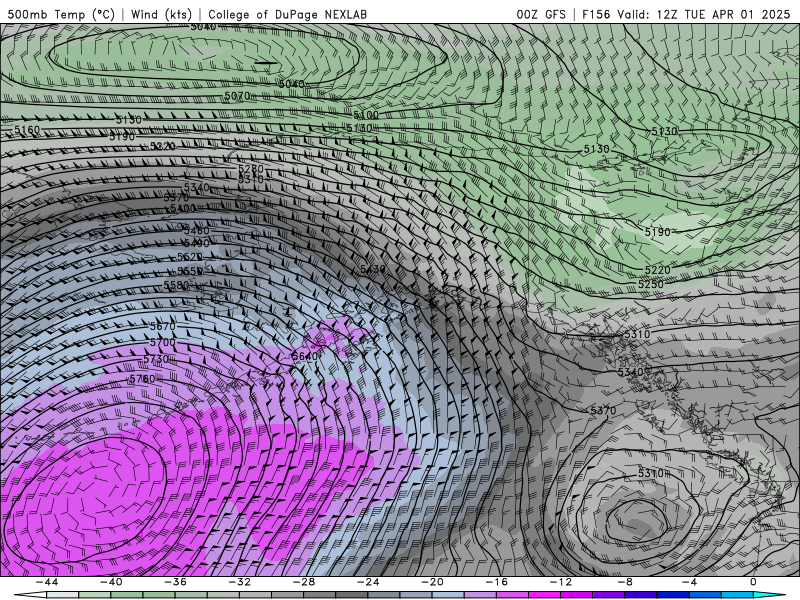Select the 5490 height contour label
Image resolution: width=800 pixels, height=600 pixels.
tap(196, 243)
